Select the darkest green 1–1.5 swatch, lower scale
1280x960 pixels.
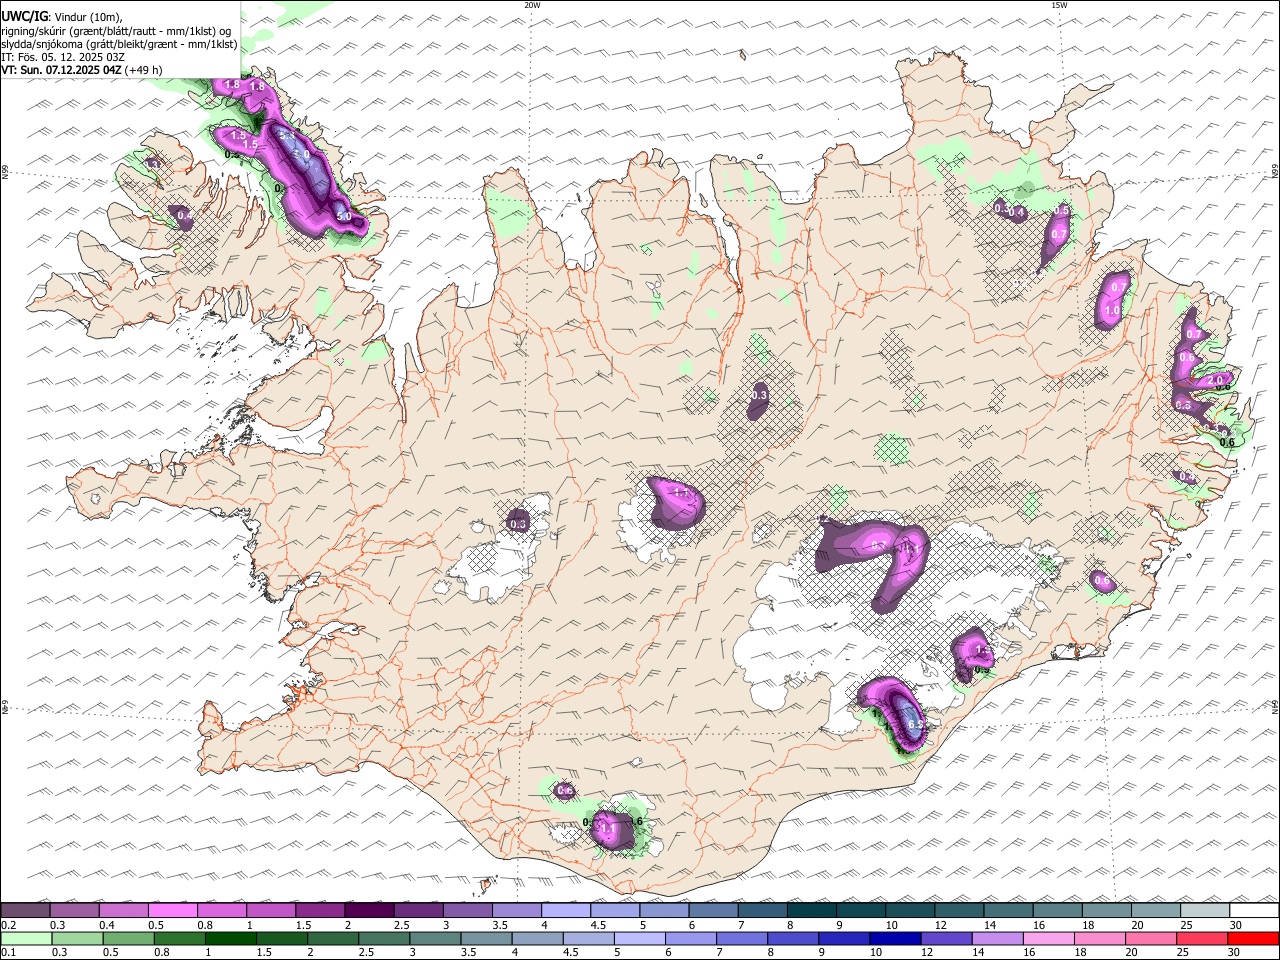pyautogui.click(x=231, y=939)
